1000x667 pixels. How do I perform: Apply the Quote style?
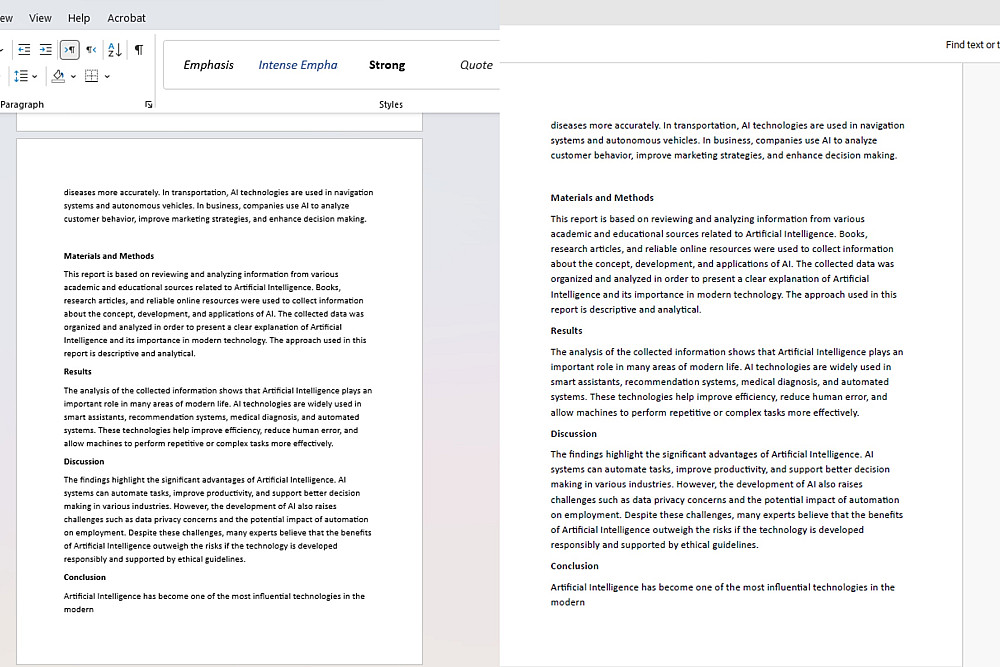click(x=476, y=65)
